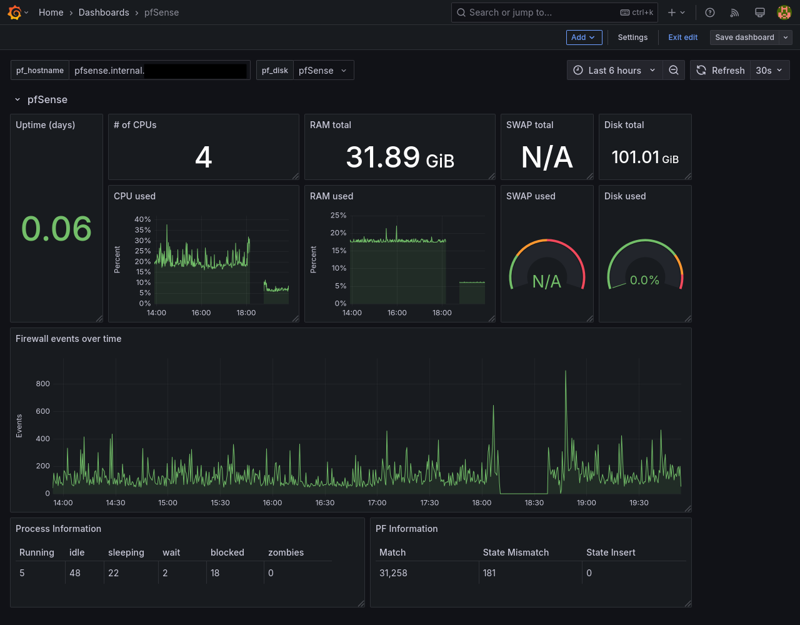The image size is (800, 625).
Task: Click the blocked value 18
Action: [215, 573]
